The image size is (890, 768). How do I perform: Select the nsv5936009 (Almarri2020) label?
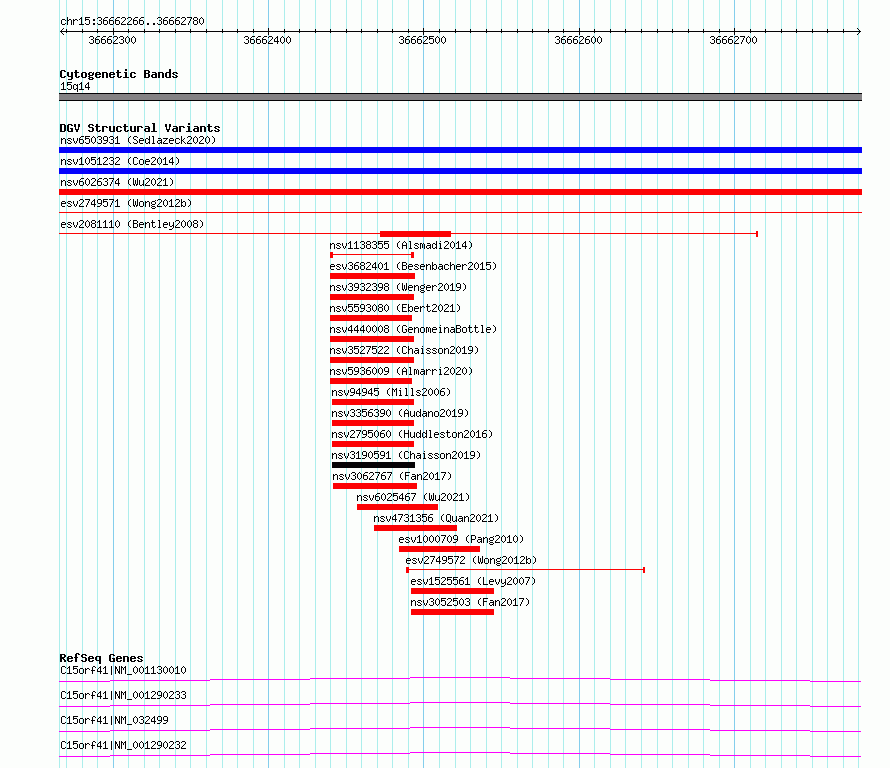[x=401, y=371]
